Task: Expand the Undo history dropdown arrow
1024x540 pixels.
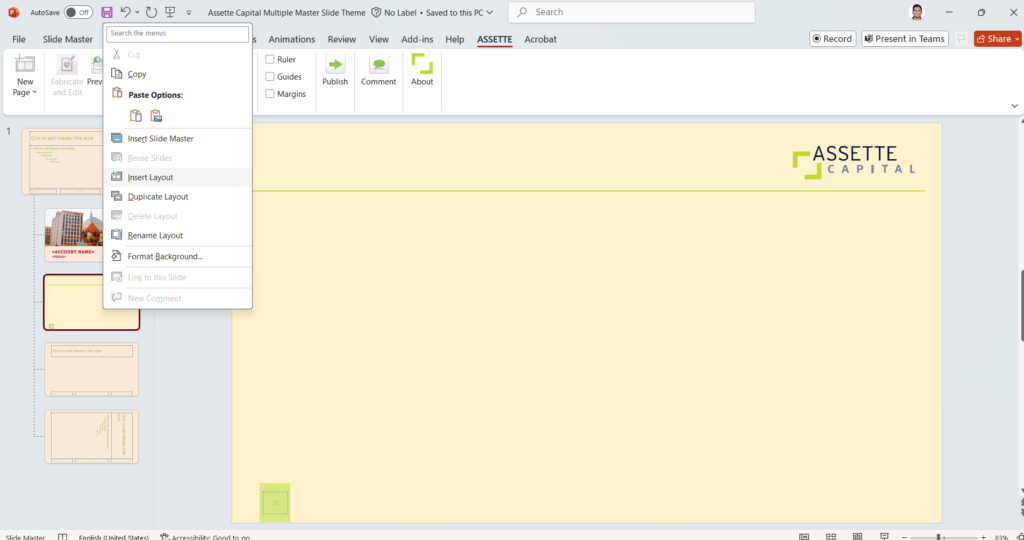Action: coord(137,12)
